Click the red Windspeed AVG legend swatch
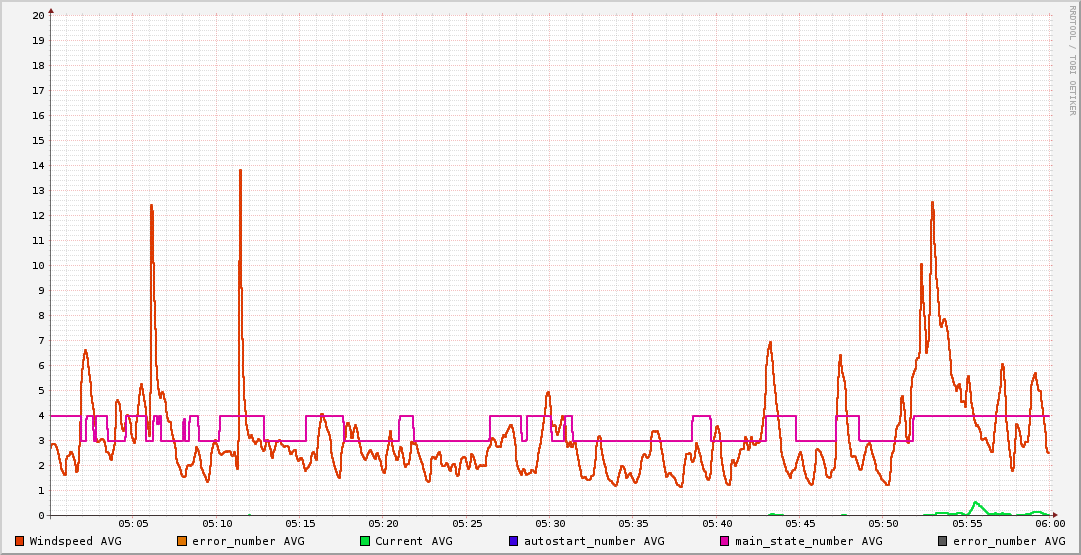Viewport: 1081px width, 555px height. [19, 541]
